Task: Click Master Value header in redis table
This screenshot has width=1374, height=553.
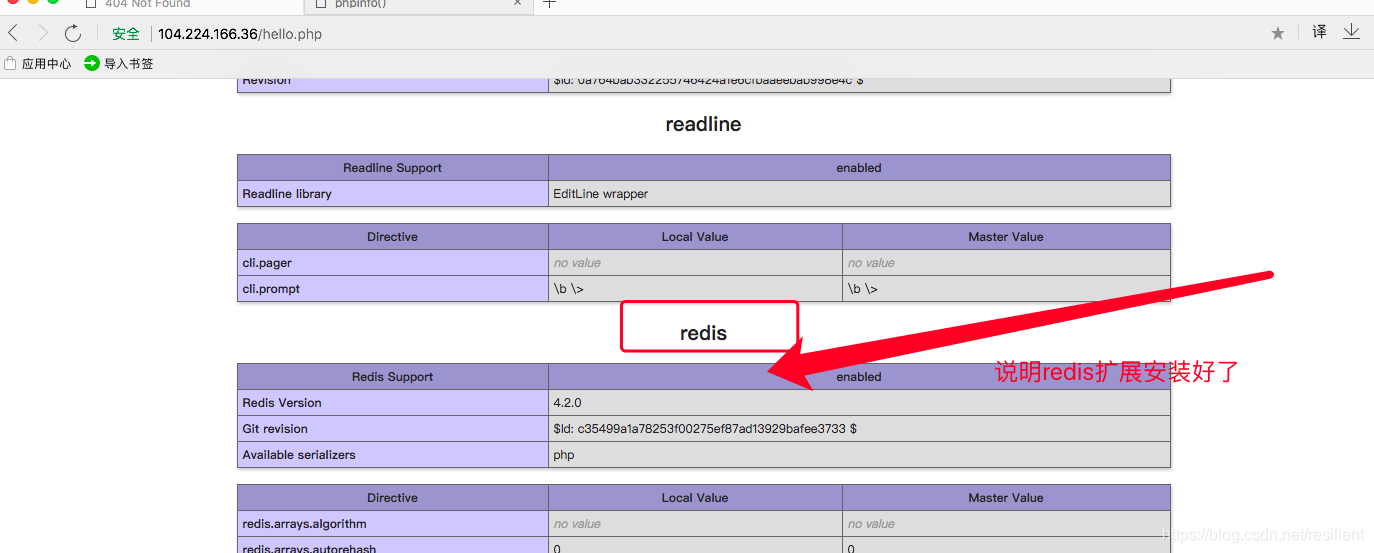Action: click(1006, 498)
